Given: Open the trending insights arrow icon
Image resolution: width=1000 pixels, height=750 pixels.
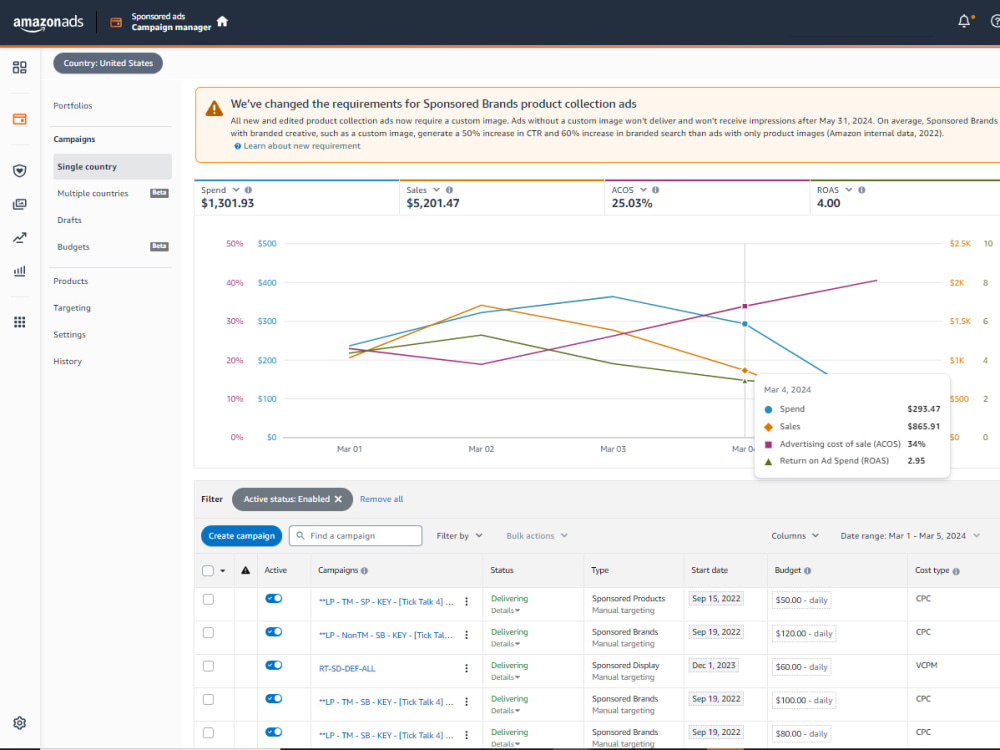Looking at the screenshot, I should pos(20,238).
